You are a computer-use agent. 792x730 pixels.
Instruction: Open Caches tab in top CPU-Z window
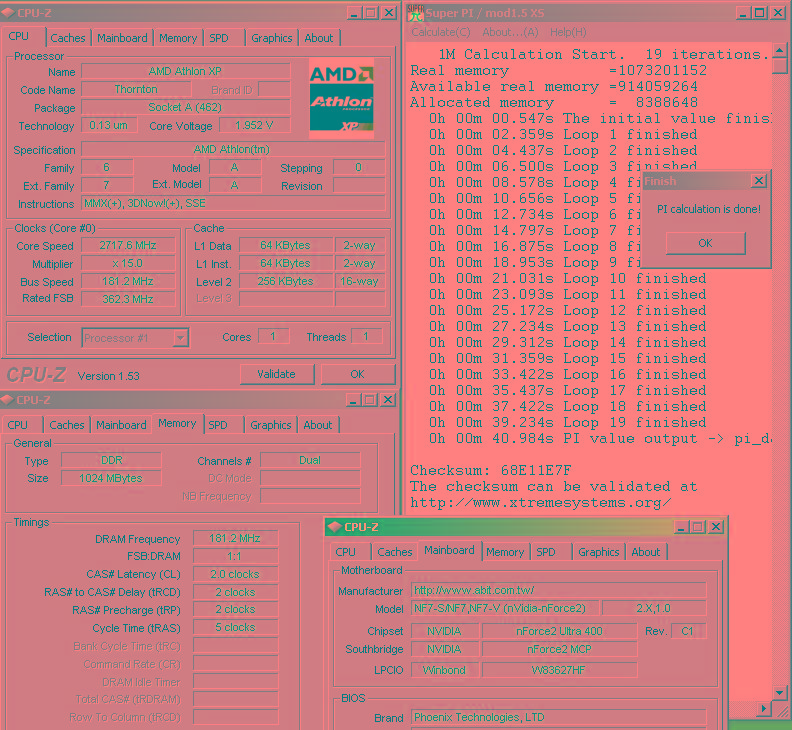[x=68, y=38]
